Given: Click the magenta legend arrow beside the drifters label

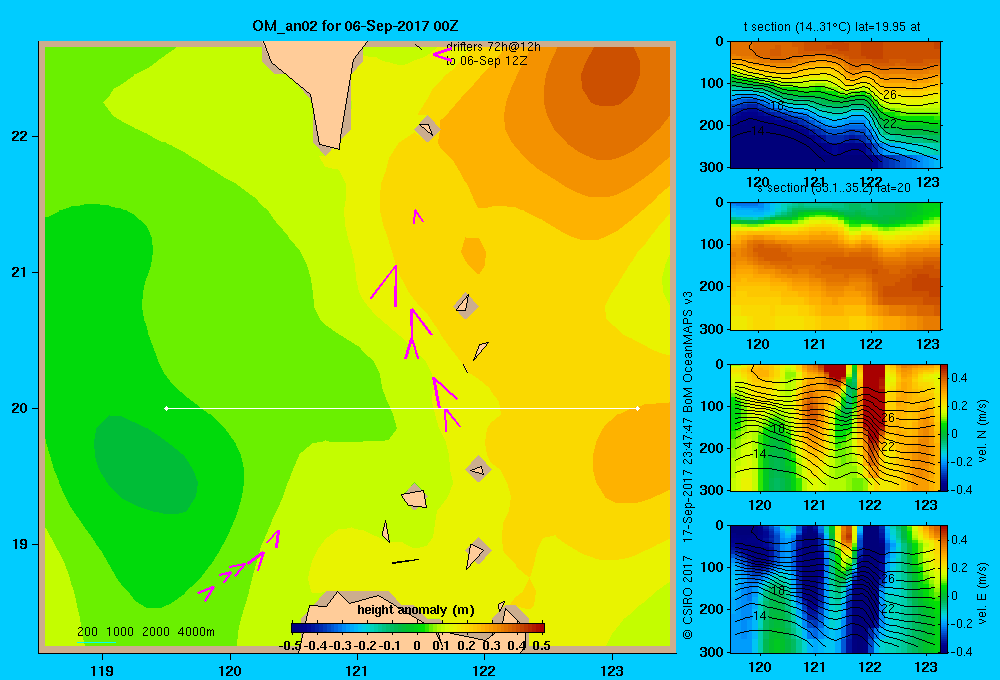Looking at the screenshot, I should coord(441,55).
